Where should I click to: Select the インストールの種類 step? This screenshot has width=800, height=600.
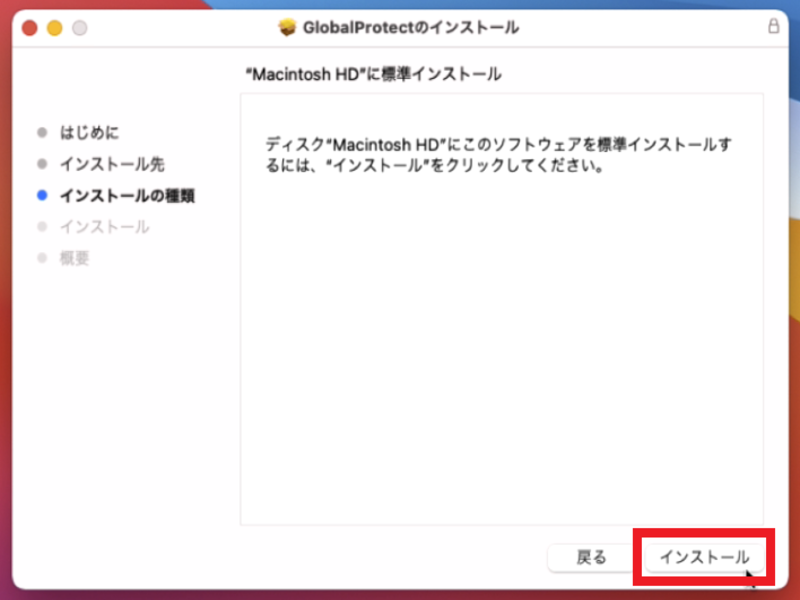tap(127, 196)
